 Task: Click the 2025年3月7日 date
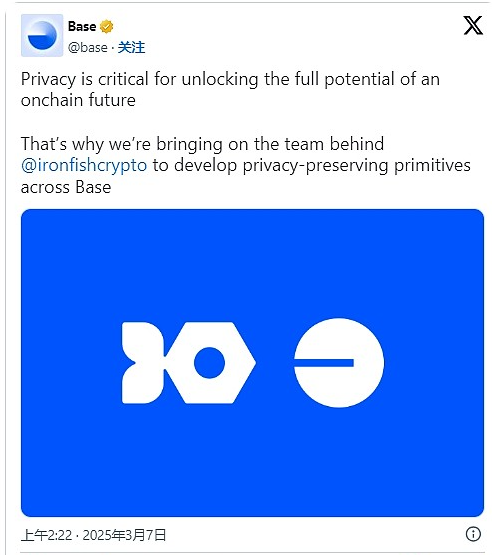pyautogui.click(x=124, y=535)
